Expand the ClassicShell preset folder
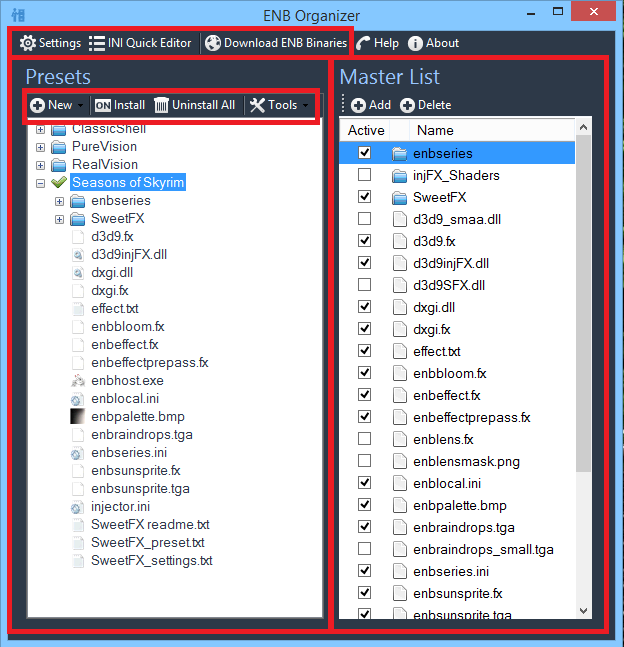 point(40,130)
